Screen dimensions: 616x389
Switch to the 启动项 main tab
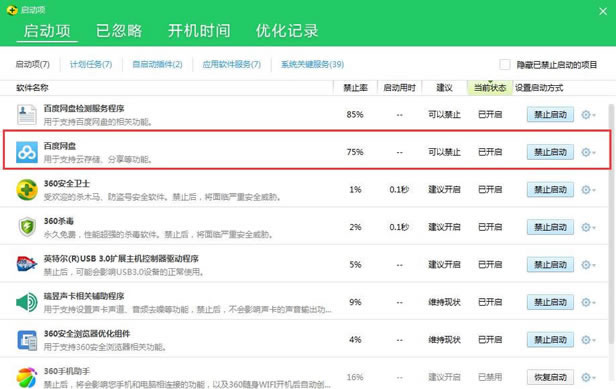click(47, 31)
